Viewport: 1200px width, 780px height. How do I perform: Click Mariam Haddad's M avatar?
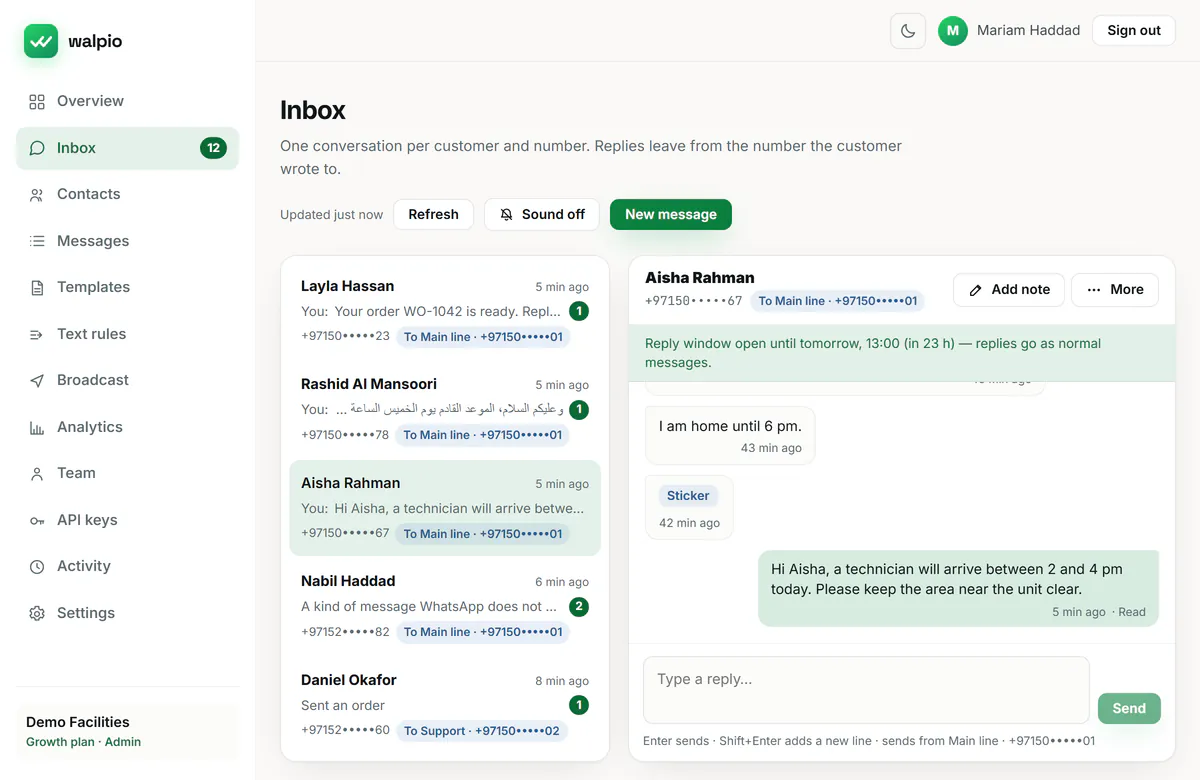pos(953,31)
